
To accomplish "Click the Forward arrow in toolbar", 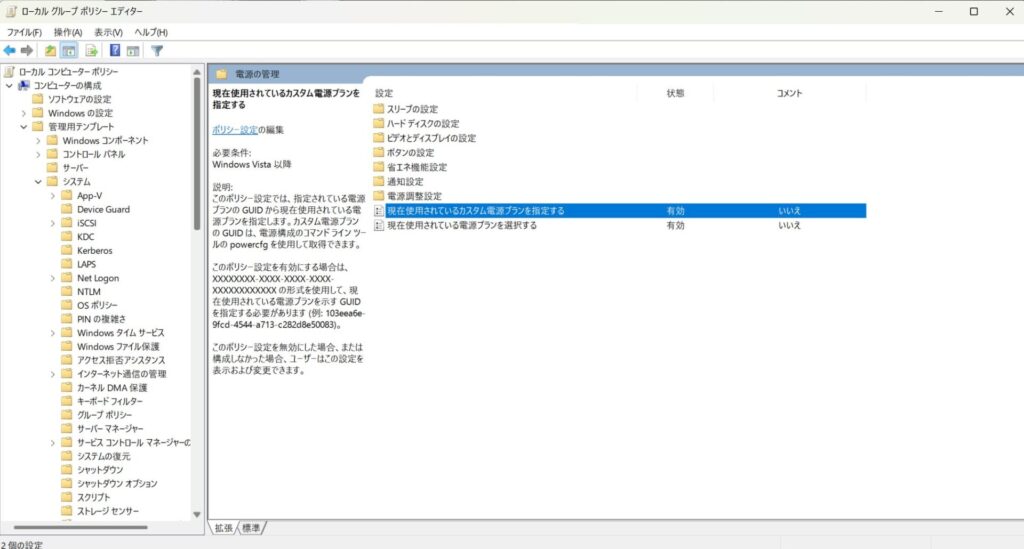I will (27, 50).
